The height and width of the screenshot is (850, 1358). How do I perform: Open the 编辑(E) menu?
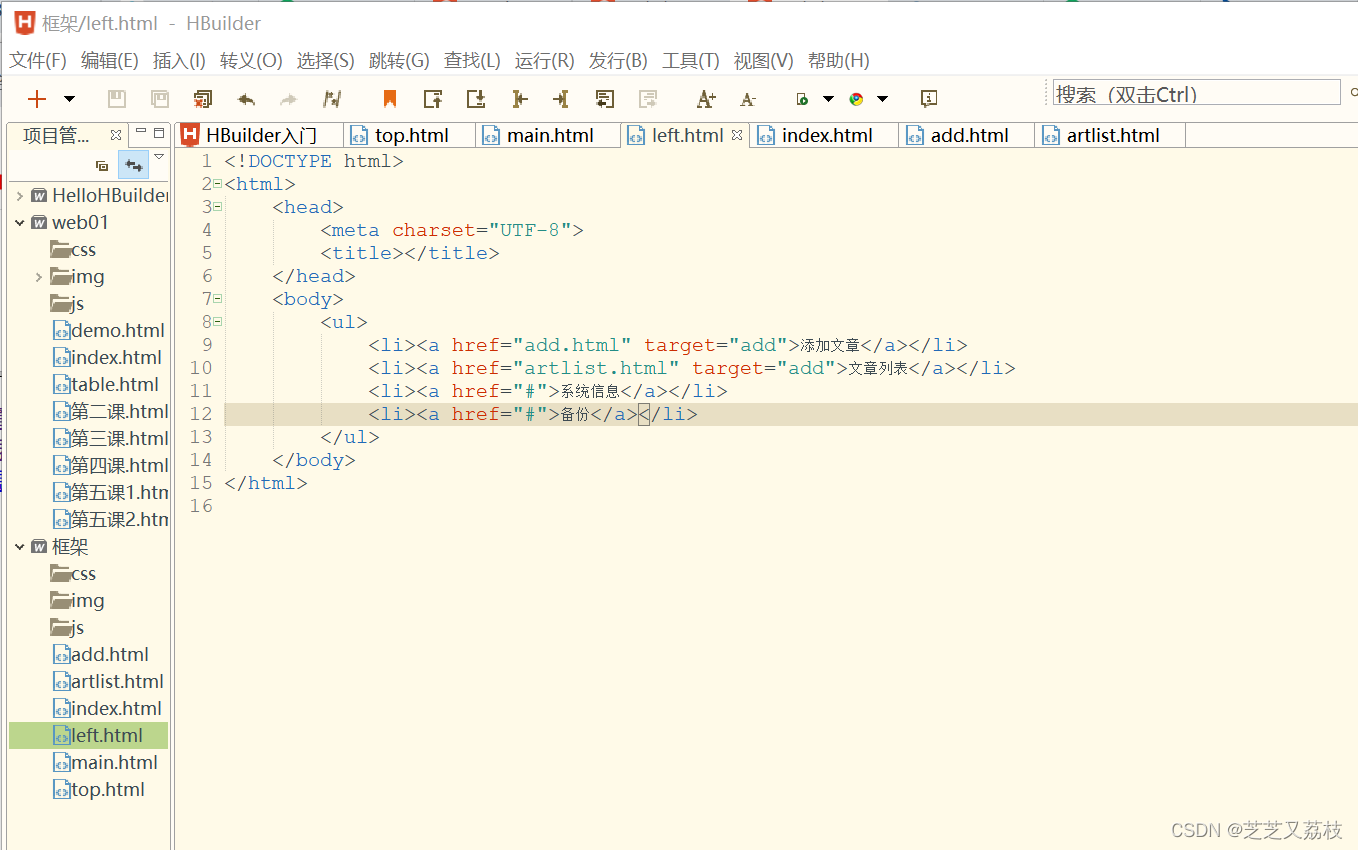[x=110, y=61]
